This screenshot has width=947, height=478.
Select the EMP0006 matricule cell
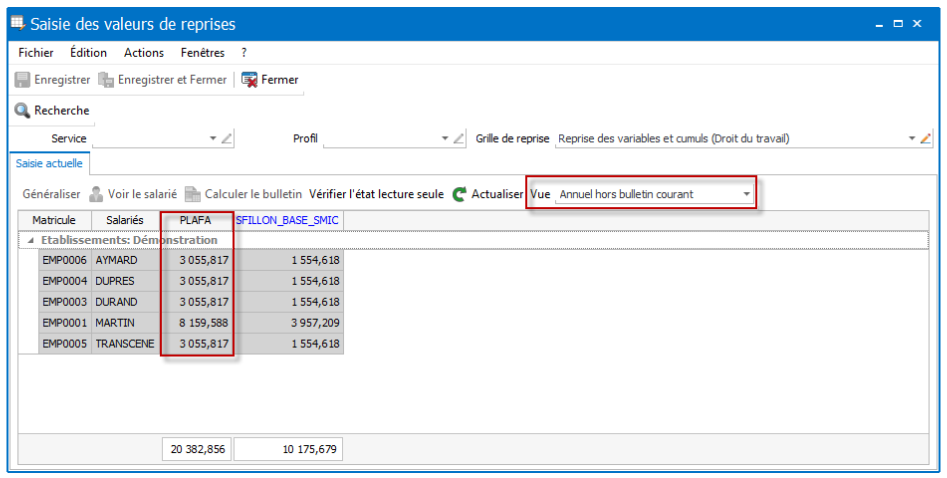click(x=65, y=260)
